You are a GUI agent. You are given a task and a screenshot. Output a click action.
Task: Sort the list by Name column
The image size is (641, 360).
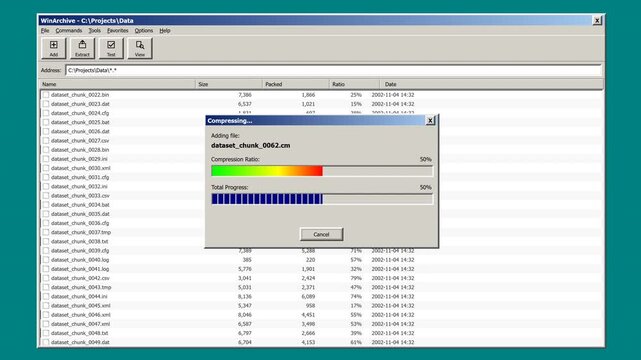coord(118,84)
